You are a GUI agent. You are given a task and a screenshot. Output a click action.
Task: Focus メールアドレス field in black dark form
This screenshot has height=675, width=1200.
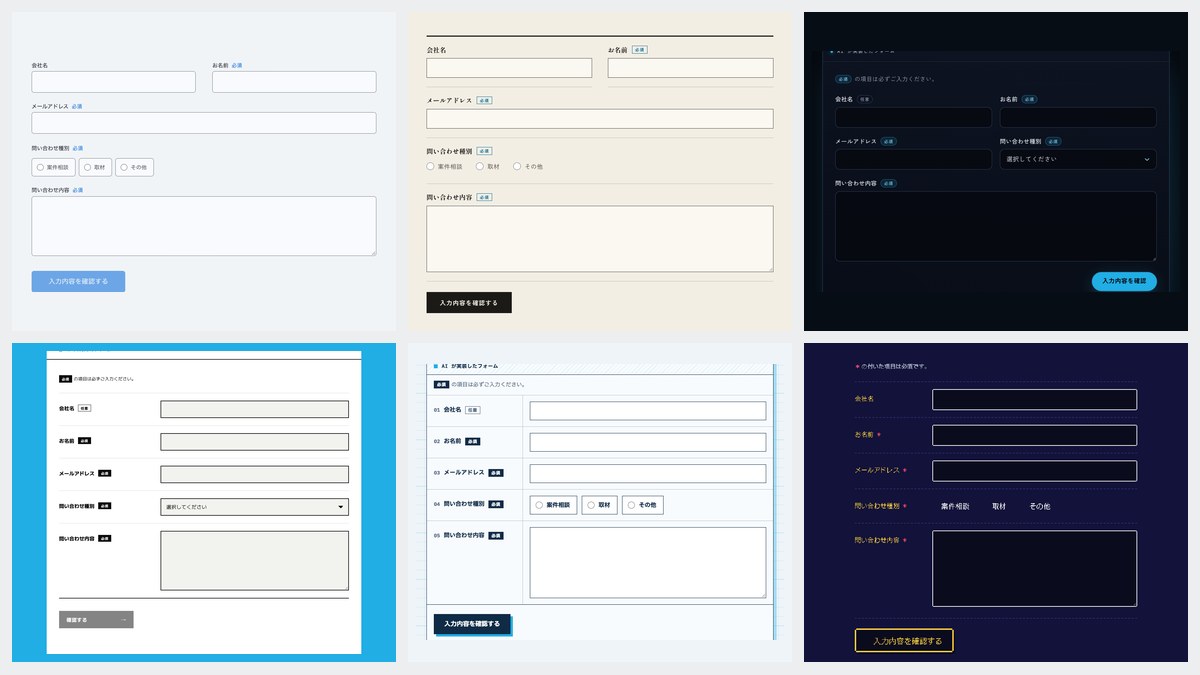913,159
